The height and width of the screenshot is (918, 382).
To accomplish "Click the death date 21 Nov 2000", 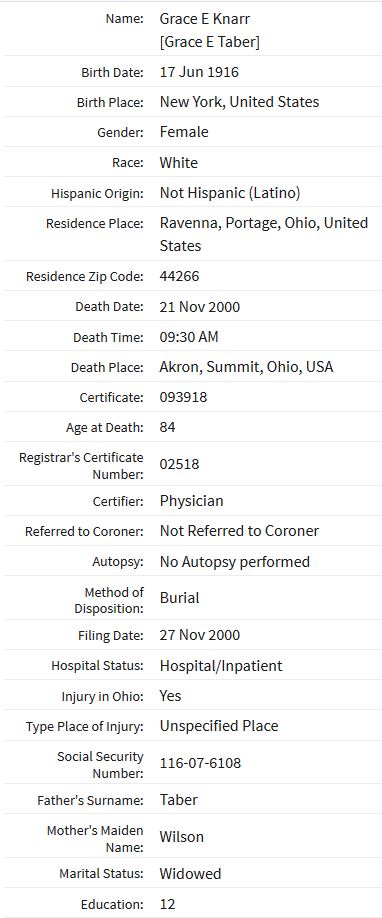I will click(x=200, y=307).
